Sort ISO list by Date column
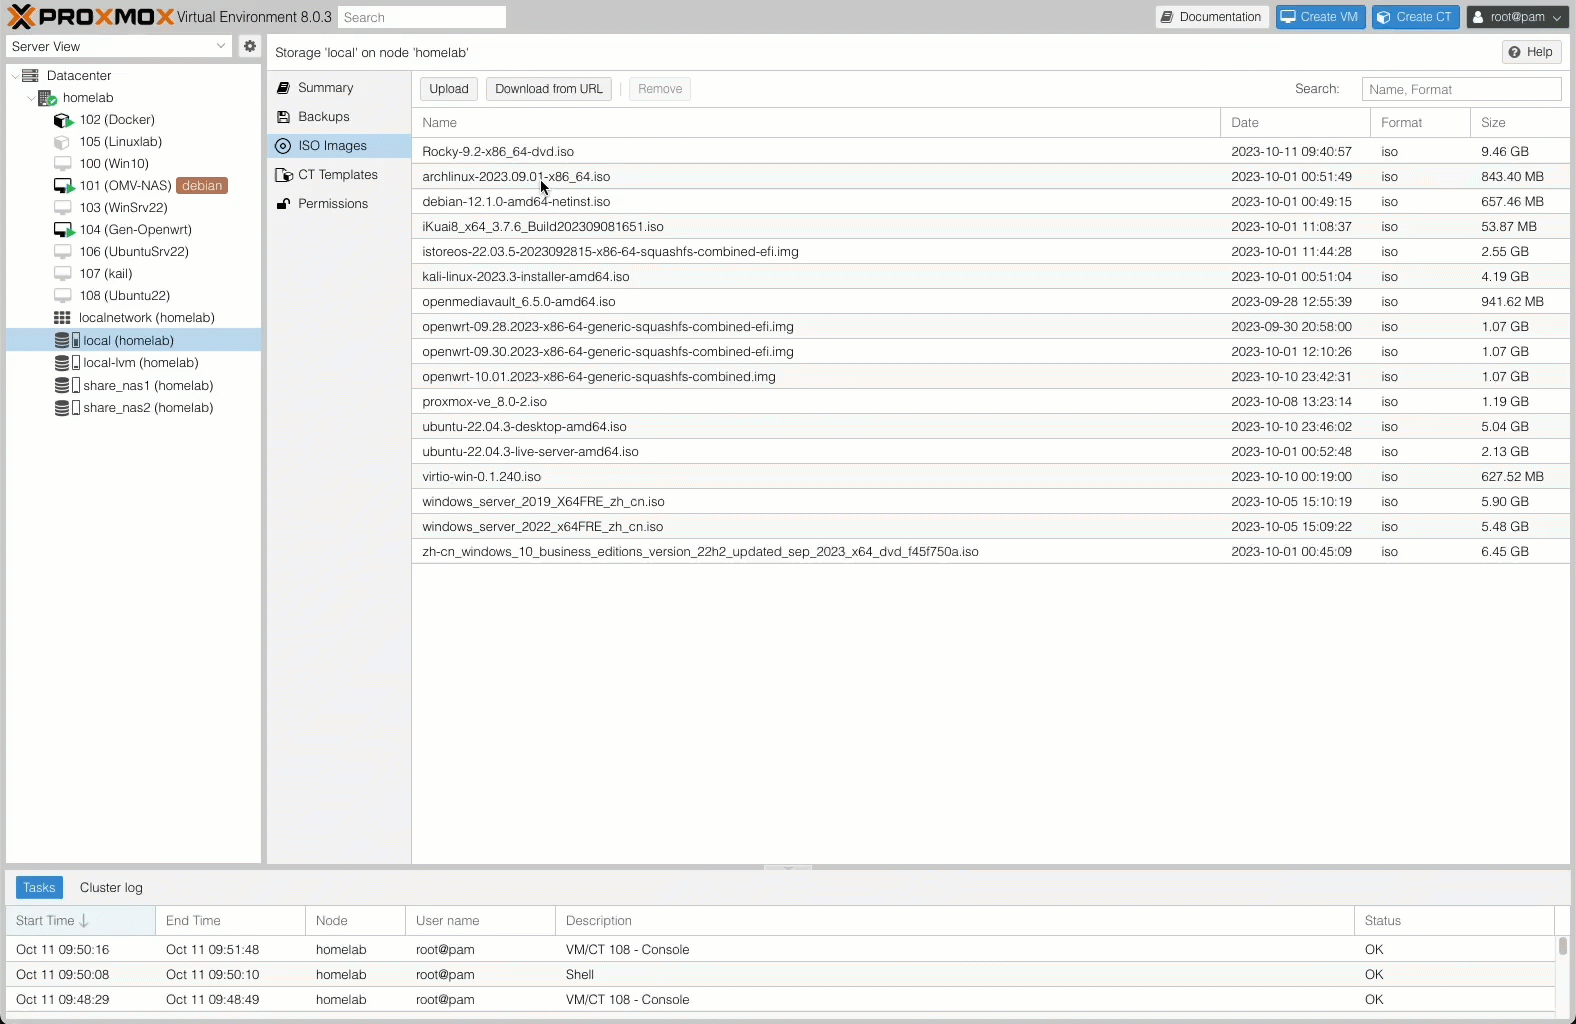Image resolution: width=1576 pixels, height=1024 pixels. 1295,122
